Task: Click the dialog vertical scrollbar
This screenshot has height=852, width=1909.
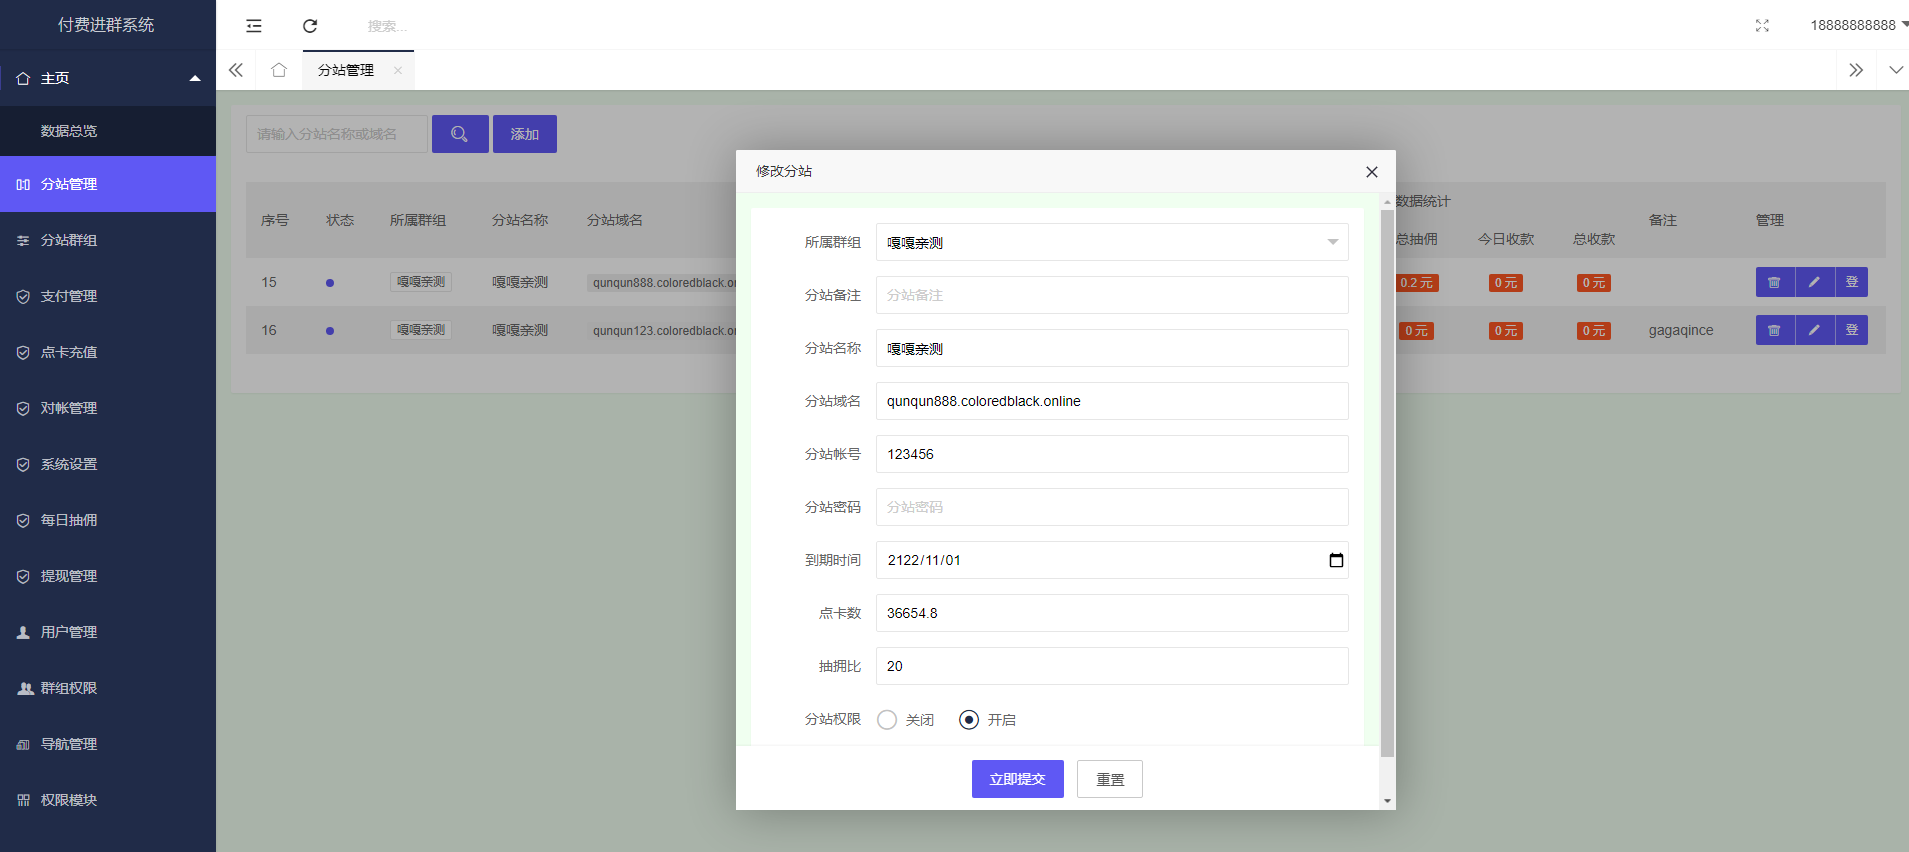Action: point(1387,482)
